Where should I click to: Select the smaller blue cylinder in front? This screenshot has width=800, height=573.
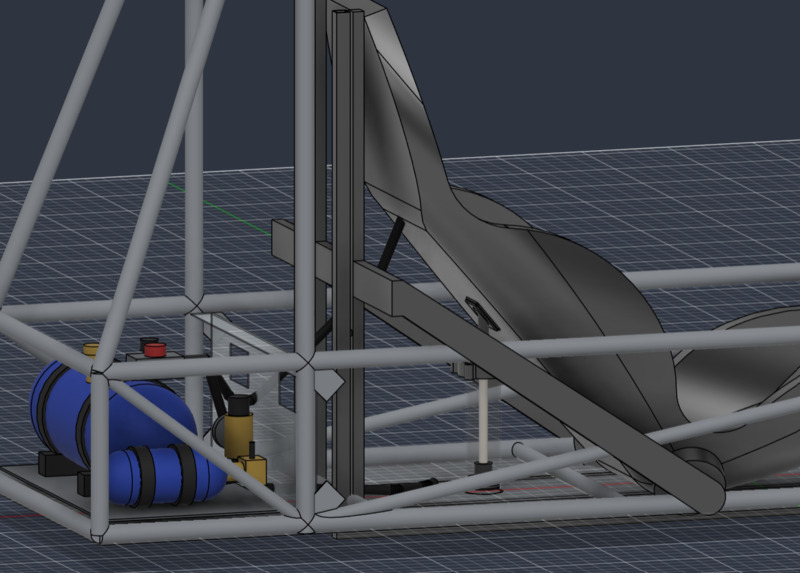[x=166, y=475]
